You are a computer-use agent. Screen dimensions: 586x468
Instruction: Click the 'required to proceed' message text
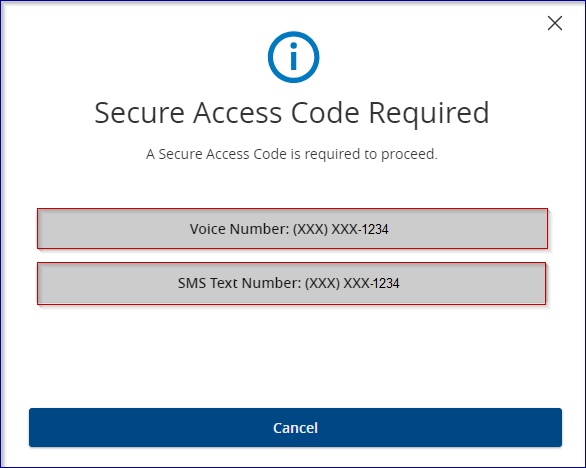pyautogui.click(x=292, y=154)
